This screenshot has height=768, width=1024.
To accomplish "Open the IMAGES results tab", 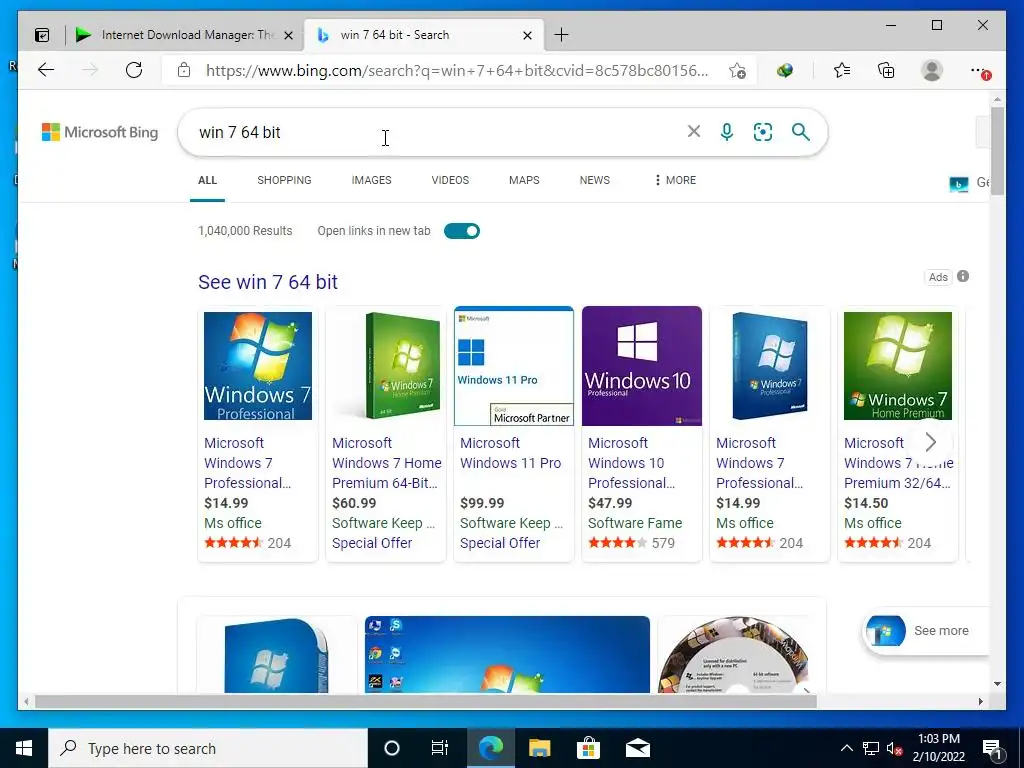I will 372,180.
